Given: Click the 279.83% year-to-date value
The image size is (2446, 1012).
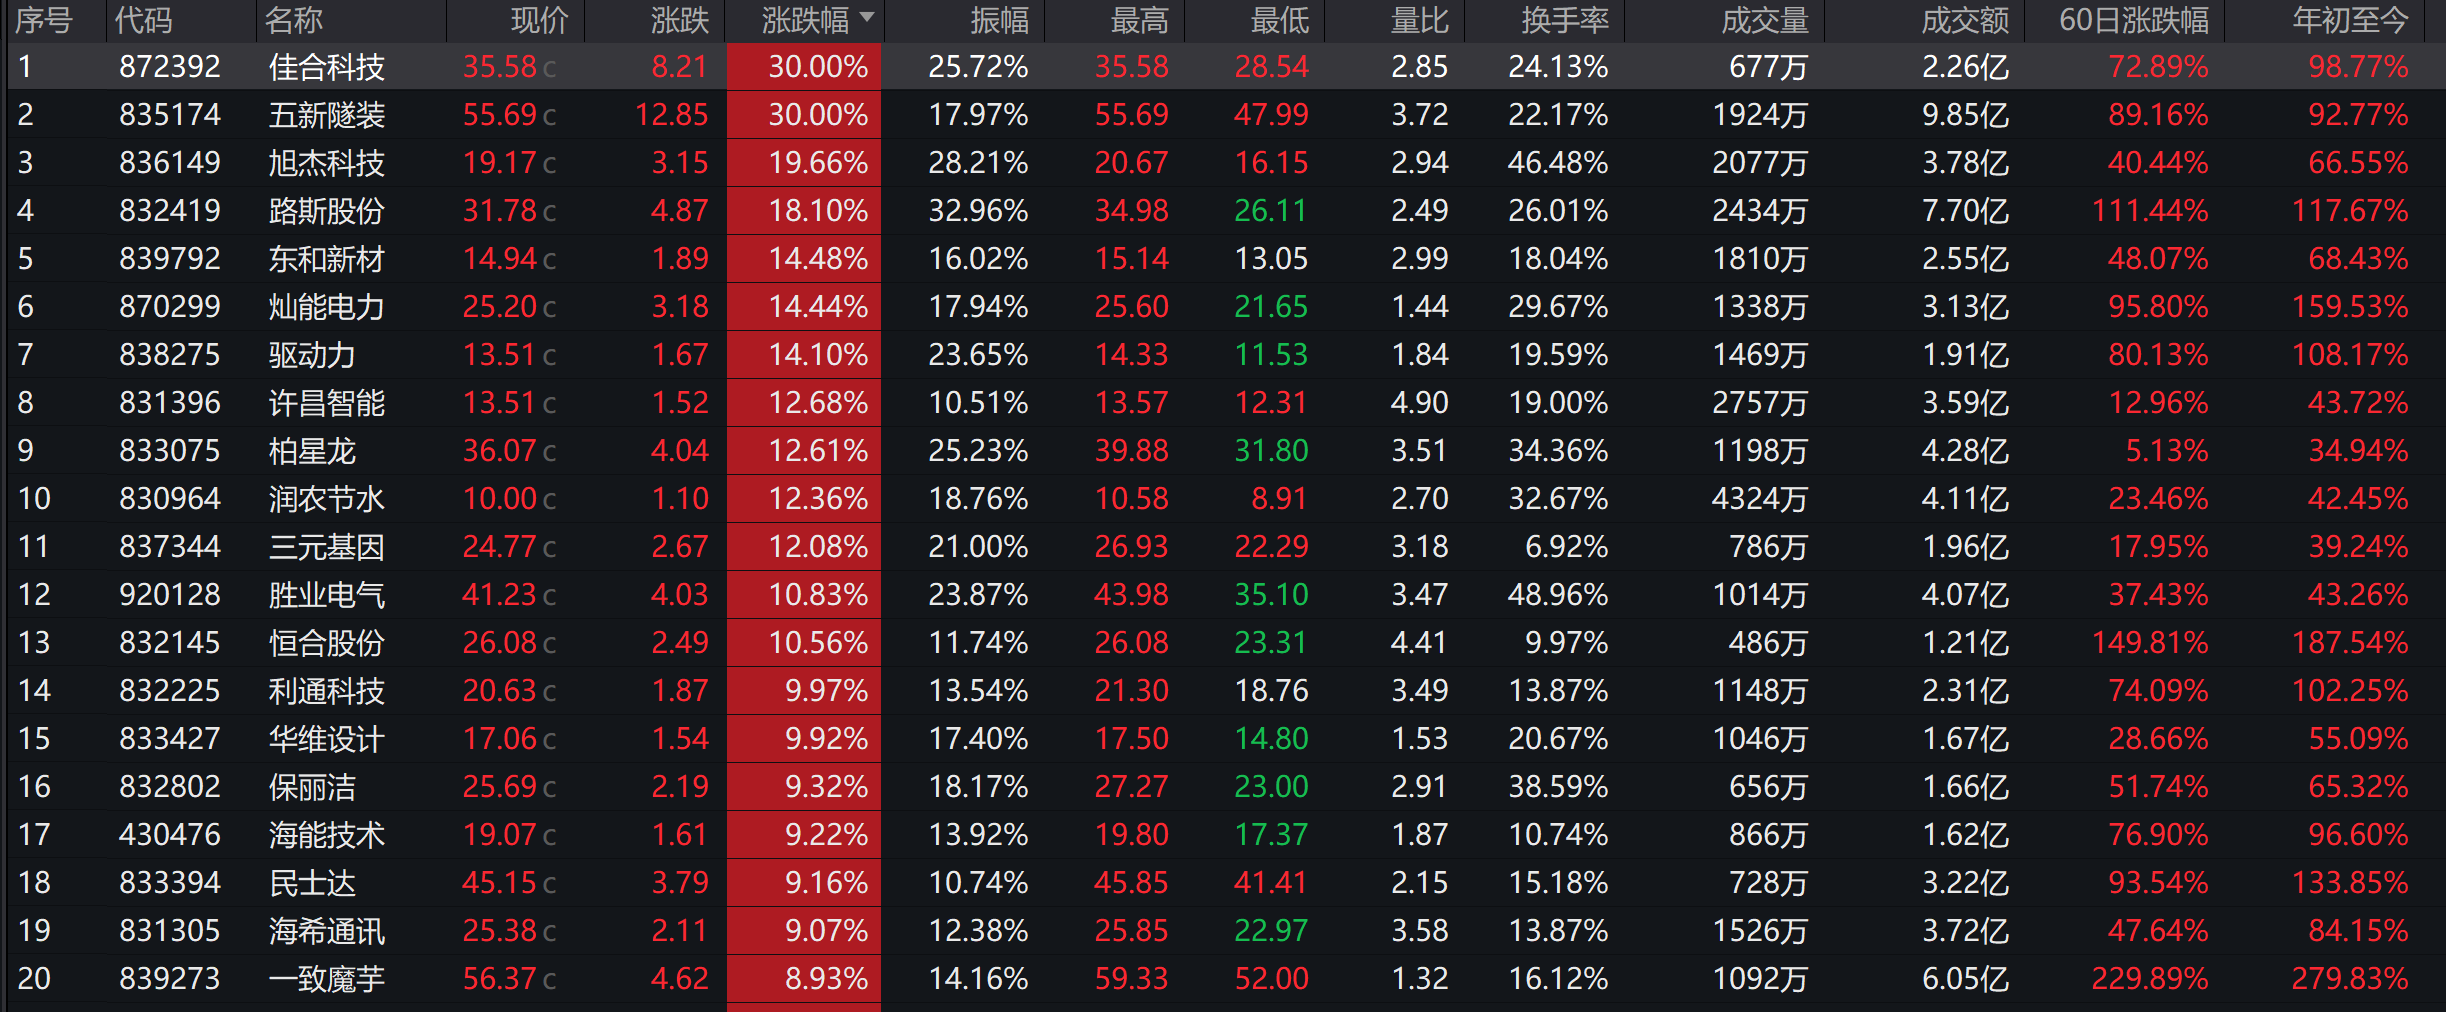Looking at the screenshot, I should coord(2350,979).
